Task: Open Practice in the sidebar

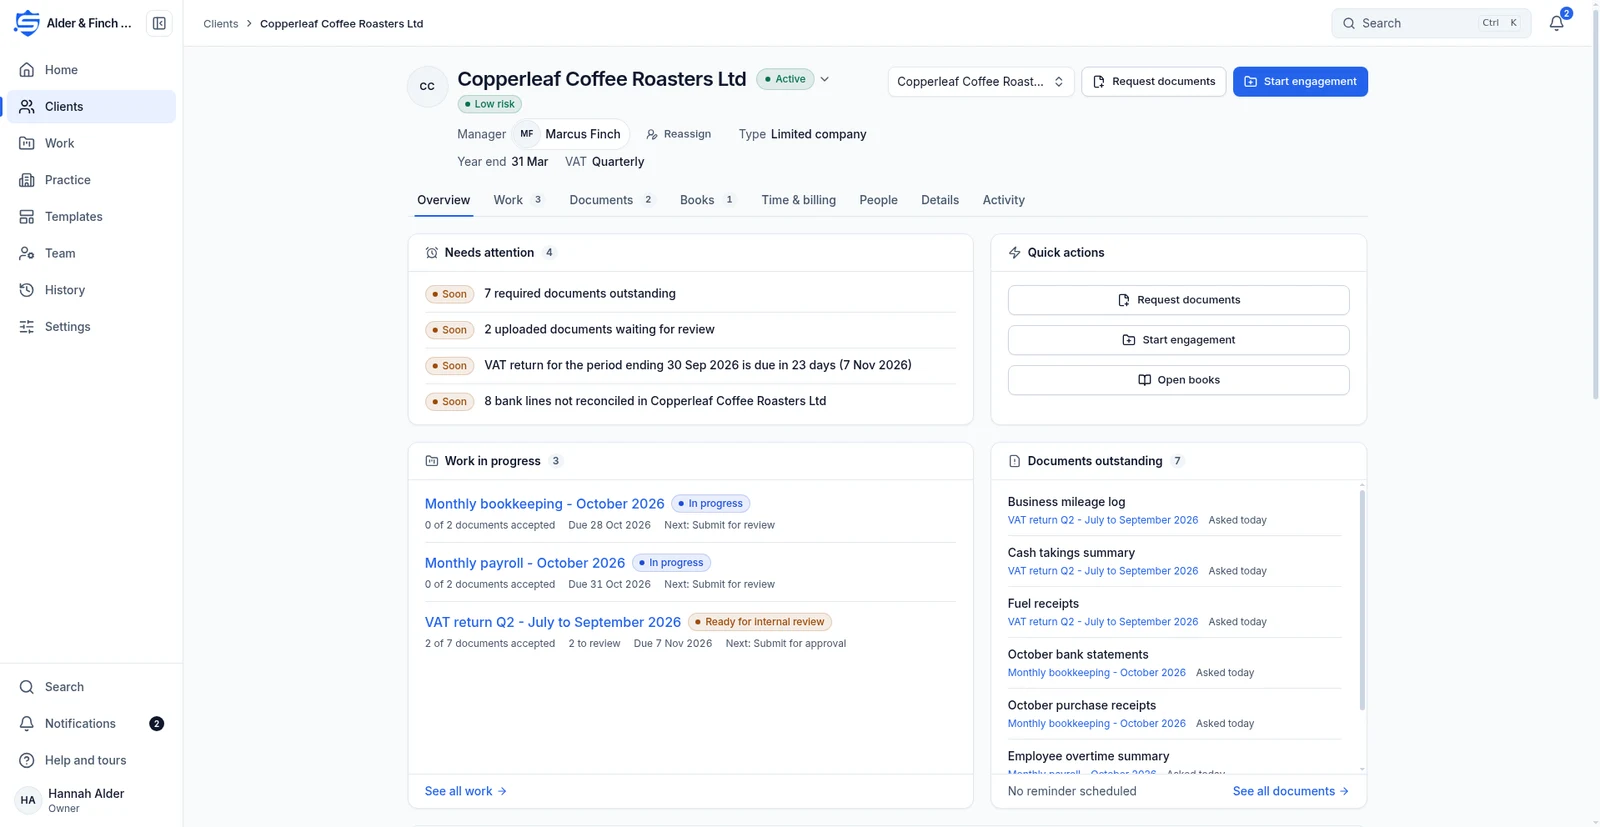Action: coord(91,180)
